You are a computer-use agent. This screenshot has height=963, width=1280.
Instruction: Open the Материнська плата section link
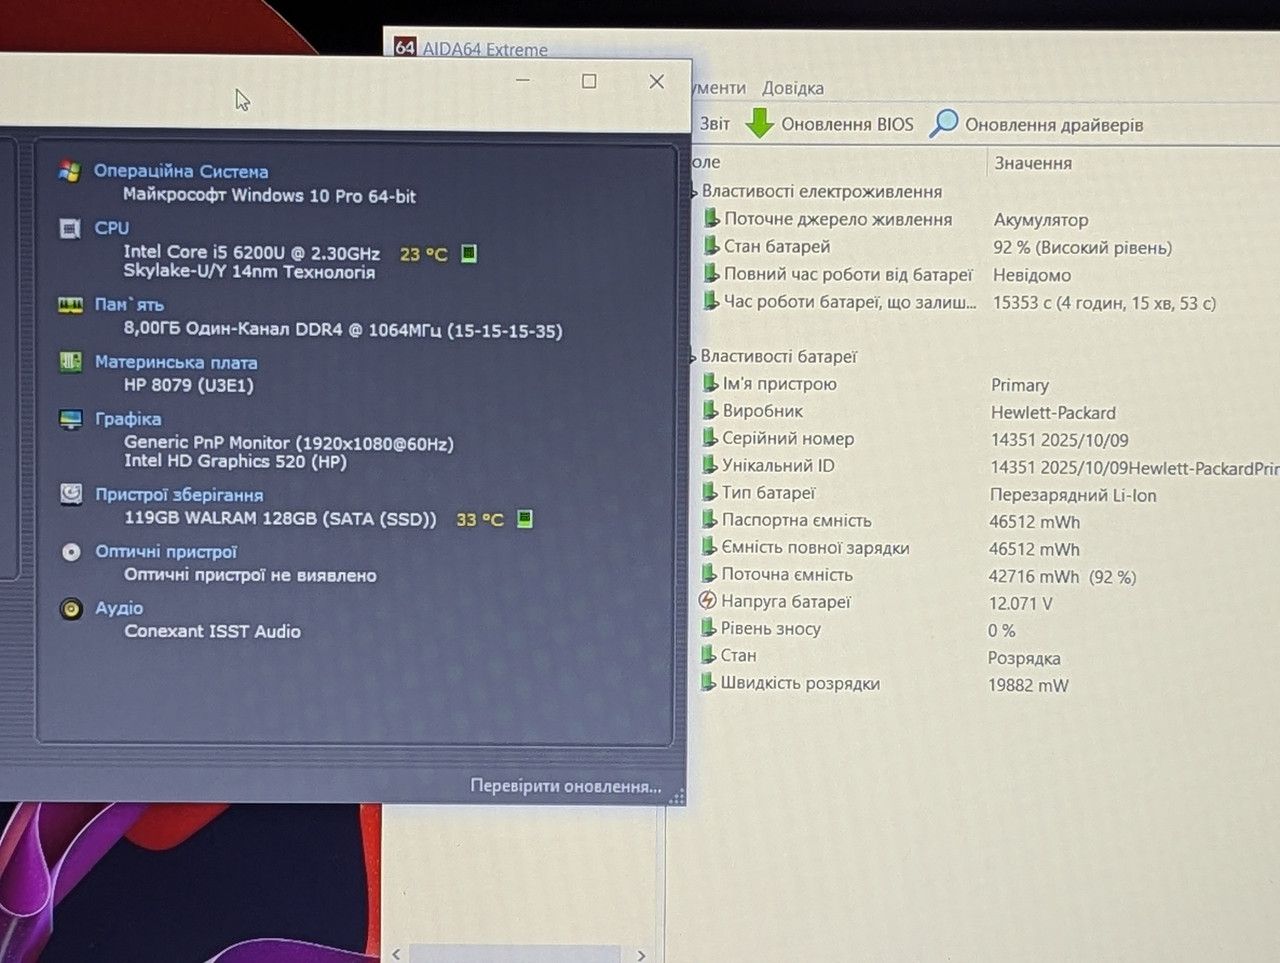[x=176, y=362]
